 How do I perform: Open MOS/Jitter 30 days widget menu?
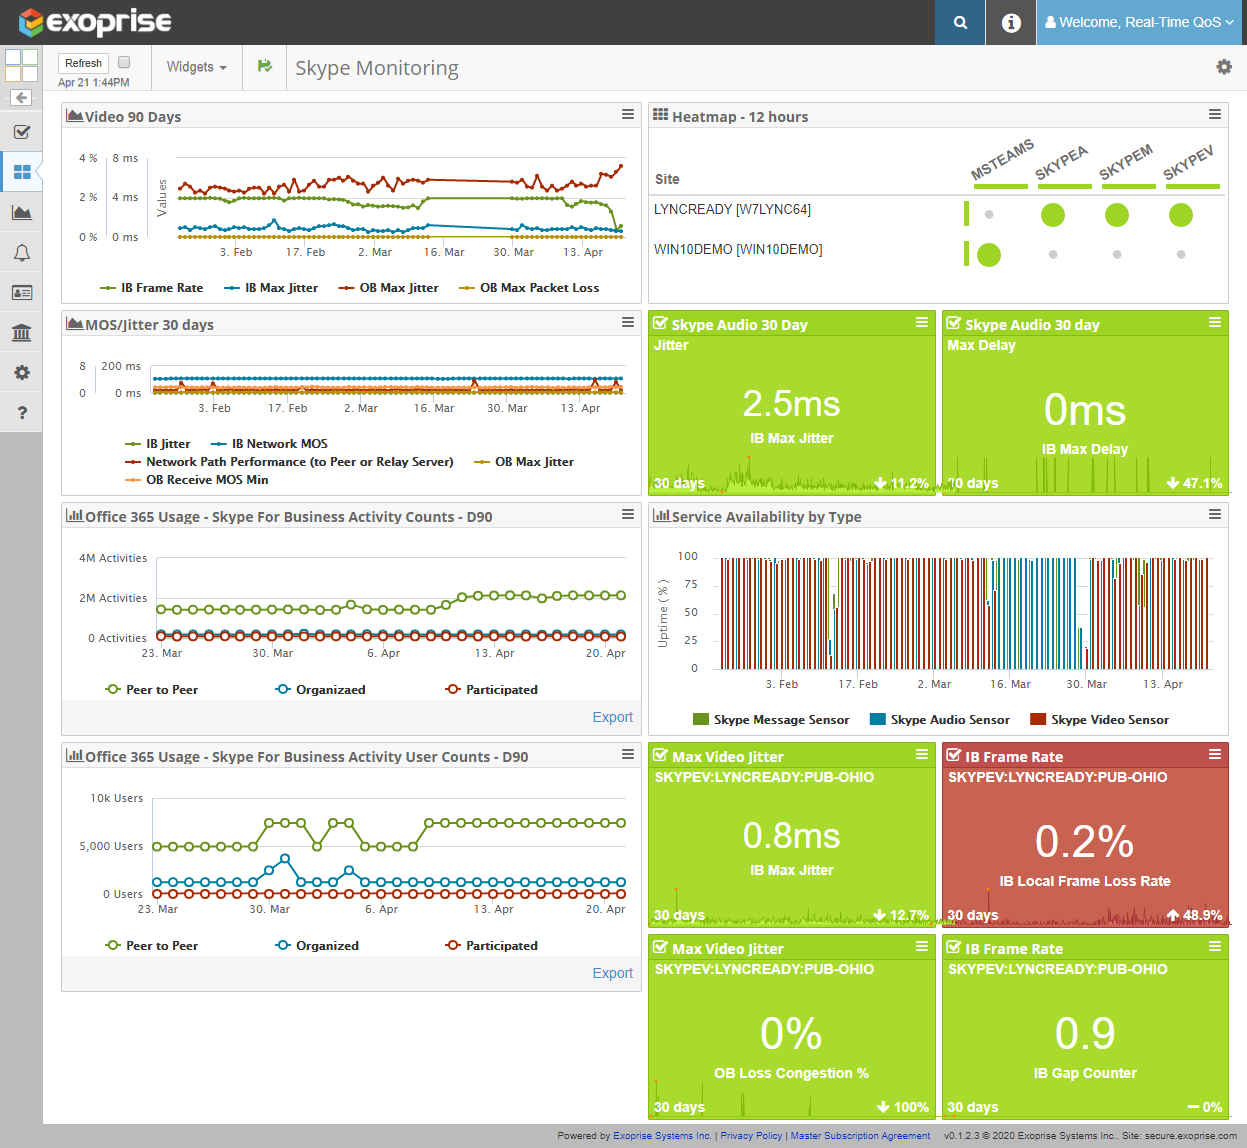pos(628,322)
